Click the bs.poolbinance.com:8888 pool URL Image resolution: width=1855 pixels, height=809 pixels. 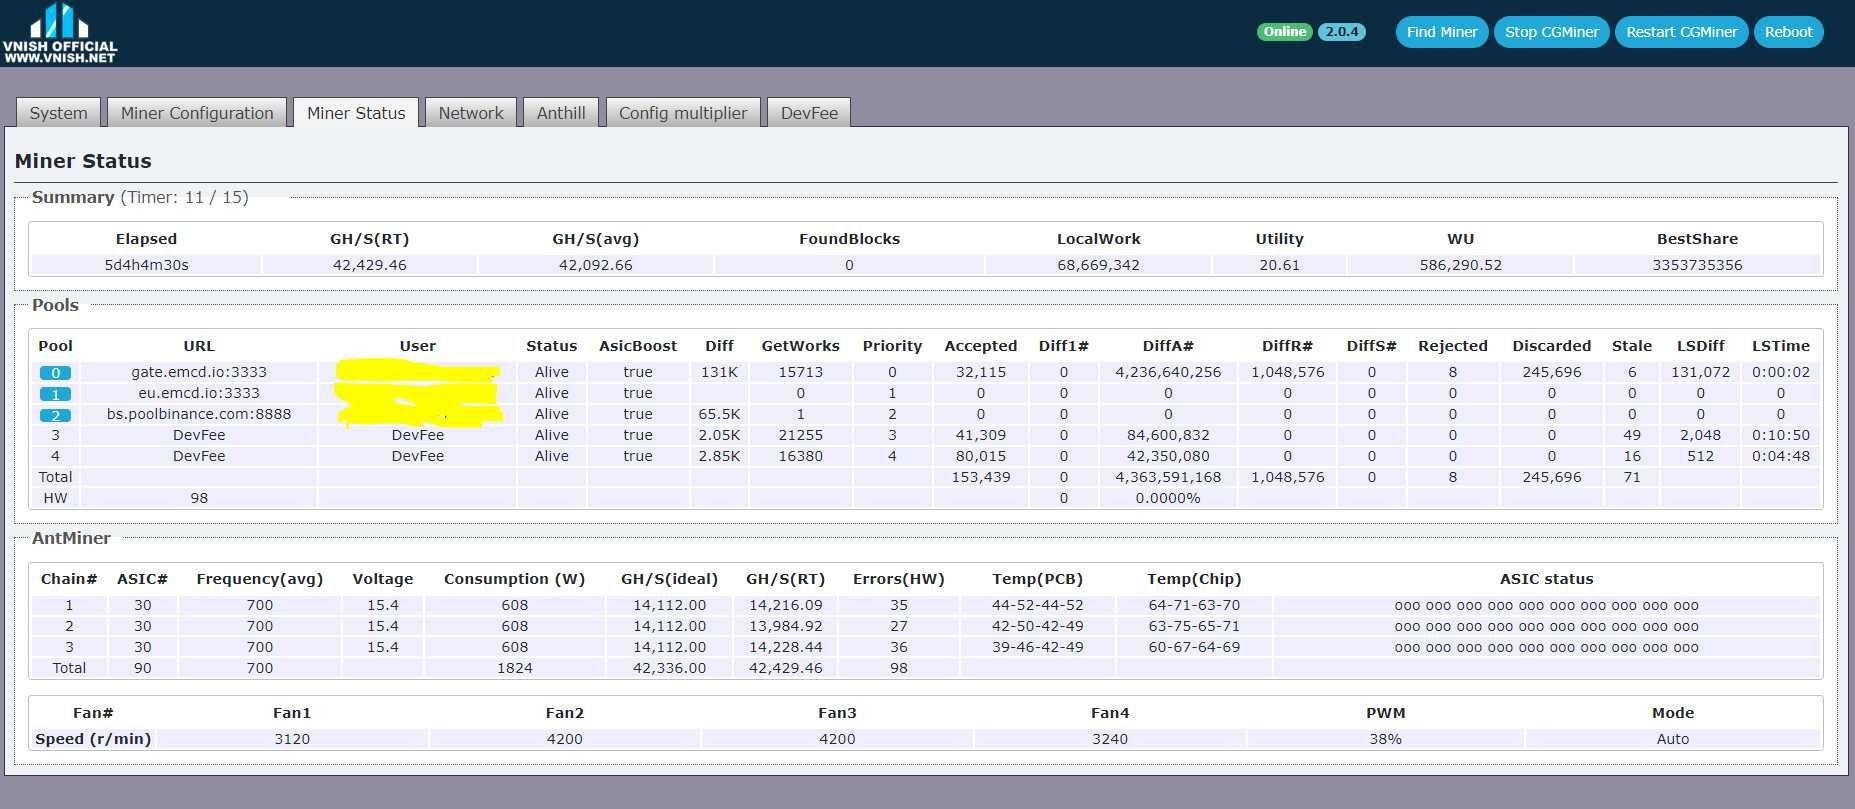tap(199, 414)
